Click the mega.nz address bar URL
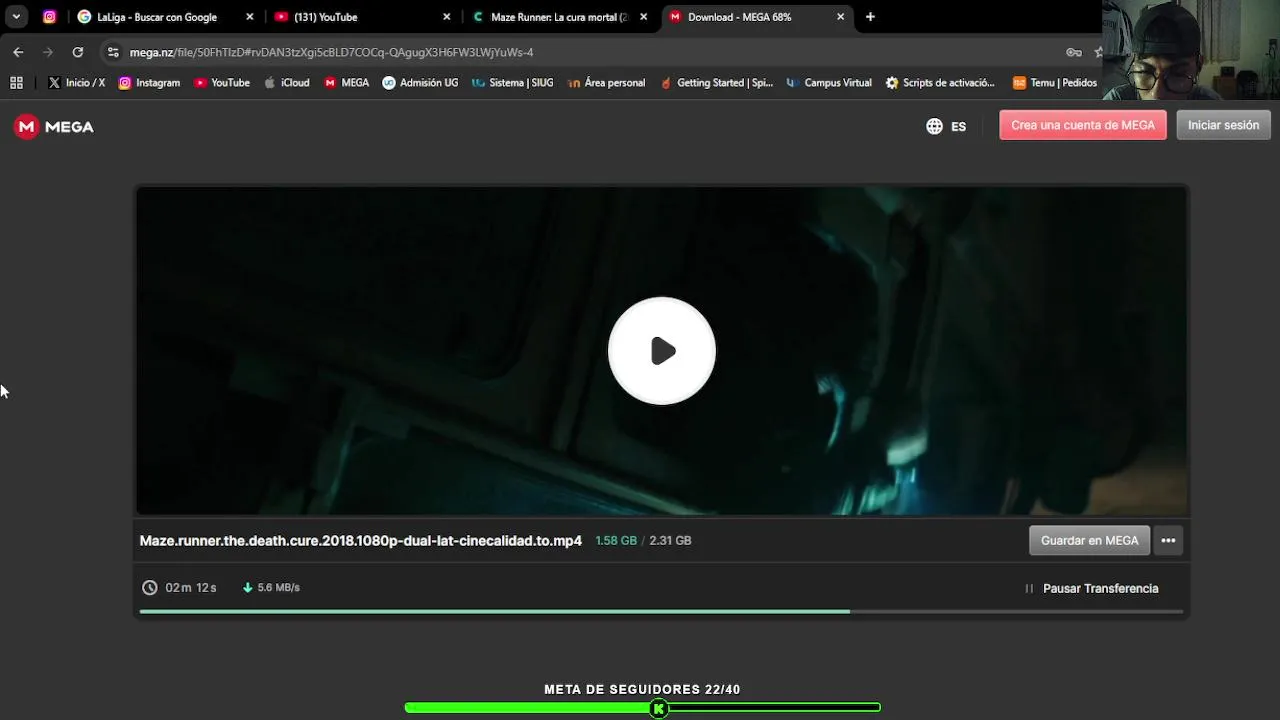Viewport: 1280px width, 720px height. [x=331, y=52]
